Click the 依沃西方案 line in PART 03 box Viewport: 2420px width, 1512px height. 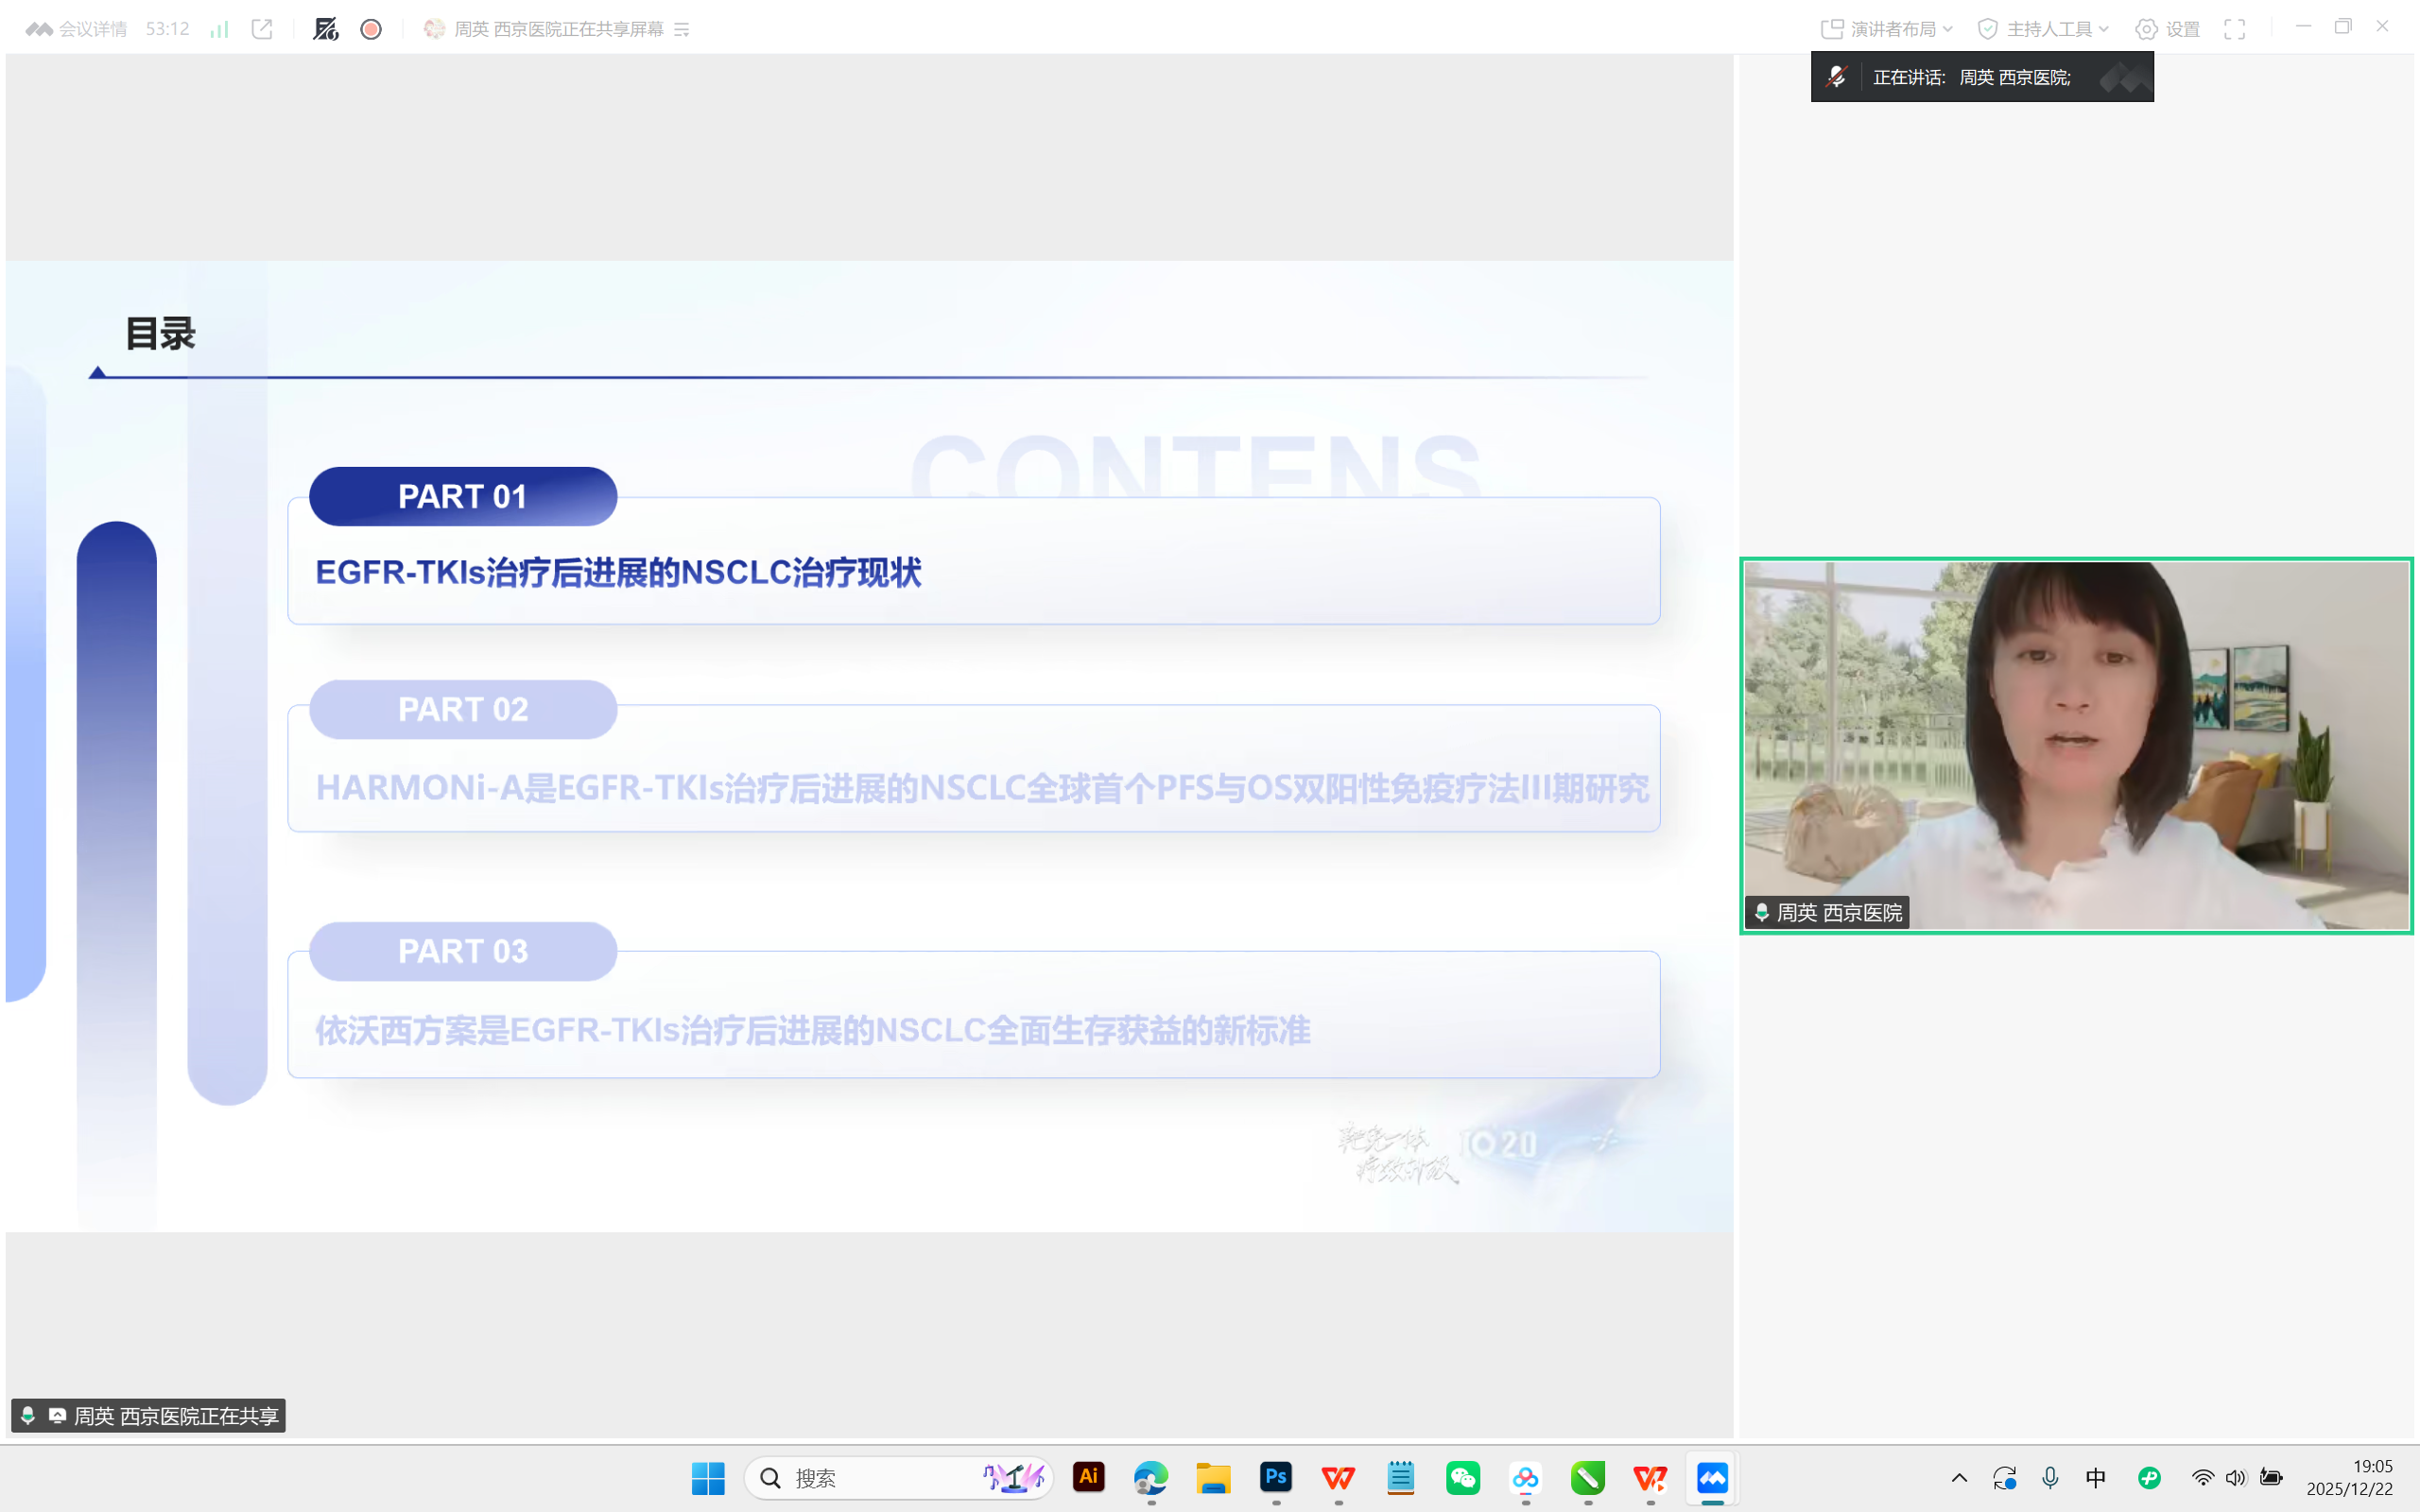(812, 1030)
